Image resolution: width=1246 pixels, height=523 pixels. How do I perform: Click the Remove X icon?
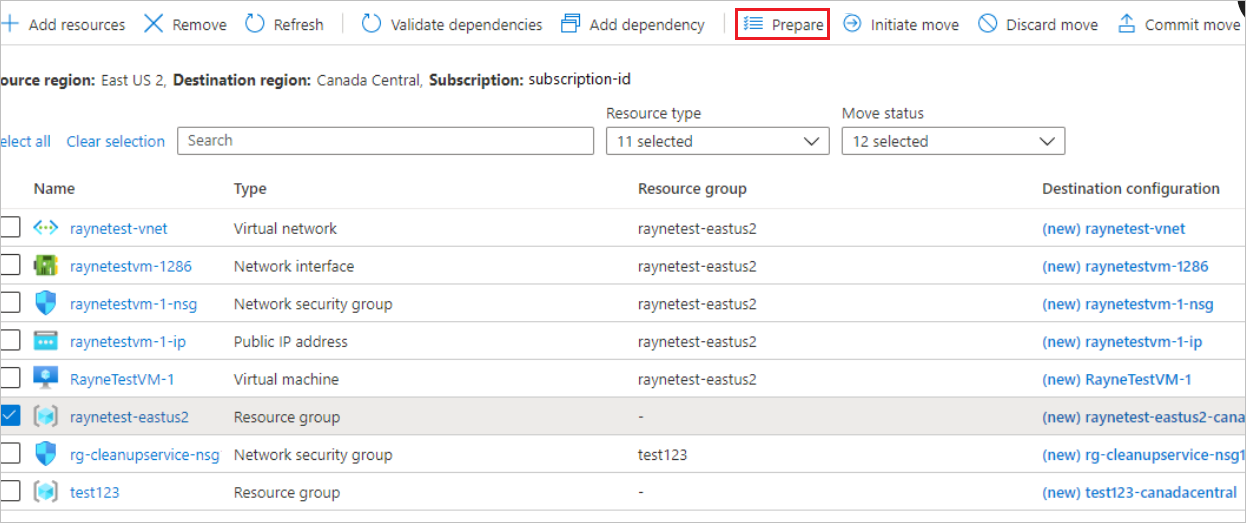[153, 24]
